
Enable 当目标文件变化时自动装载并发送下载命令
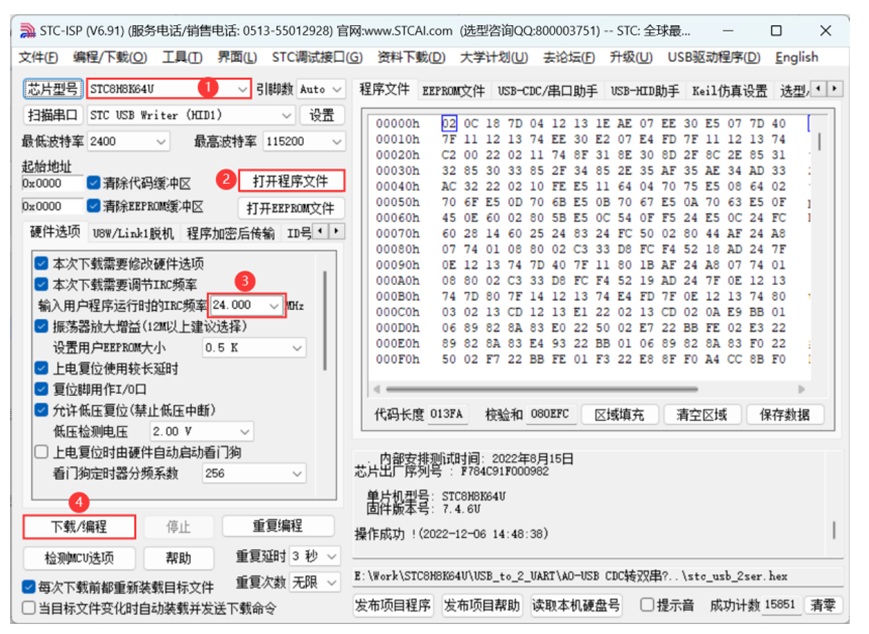(28, 608)
